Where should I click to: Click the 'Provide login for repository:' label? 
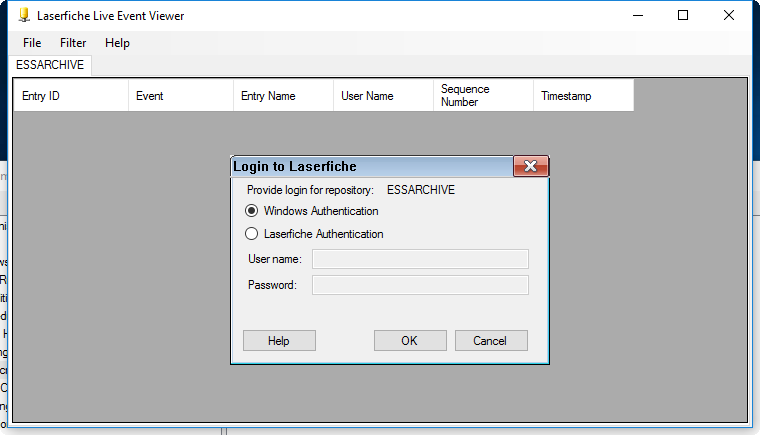click(x=310, y=190)
